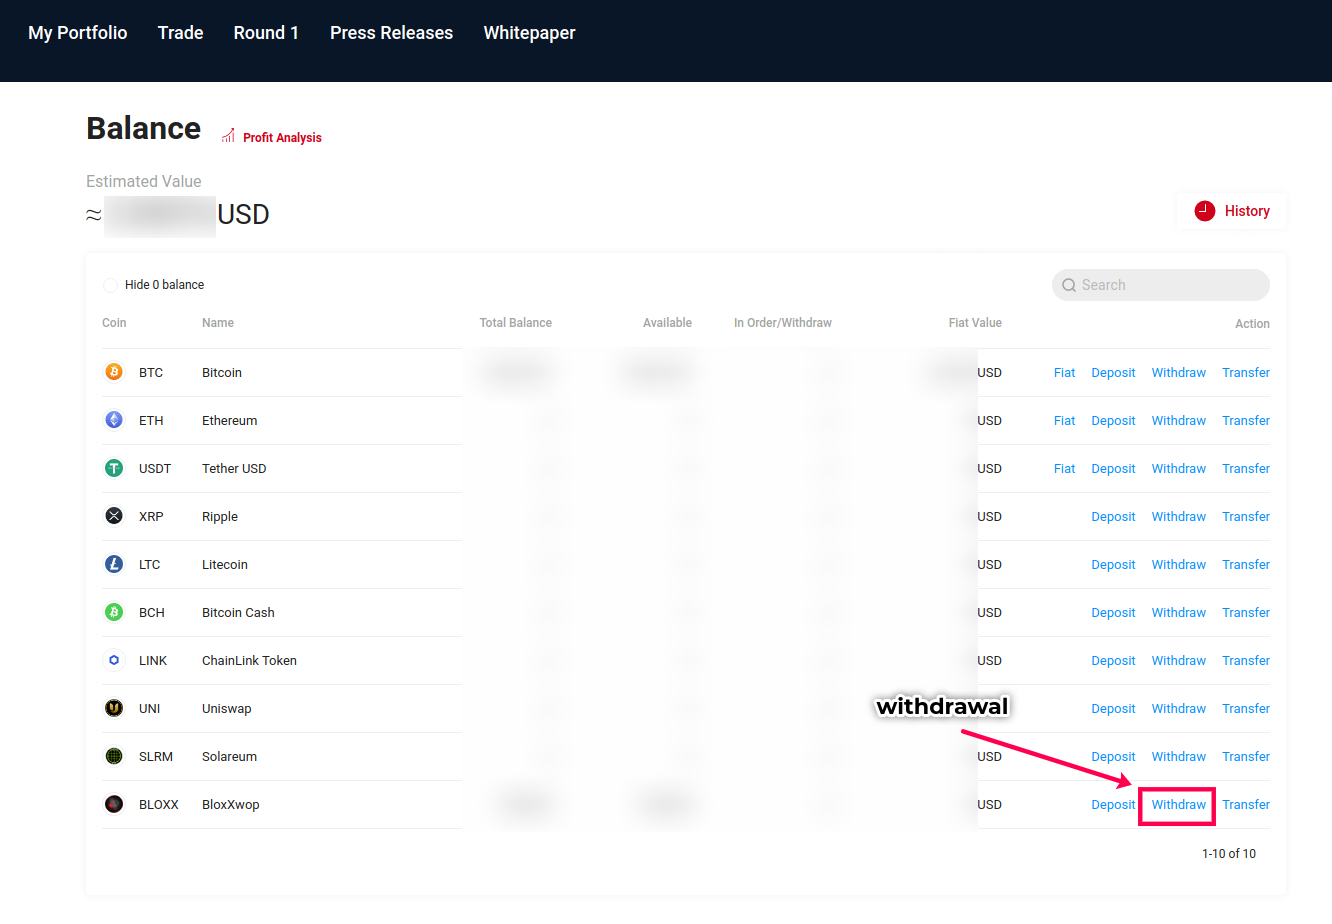Open the Whitepaper nav link
1332x924 pixels.
[x=530, y=33]
